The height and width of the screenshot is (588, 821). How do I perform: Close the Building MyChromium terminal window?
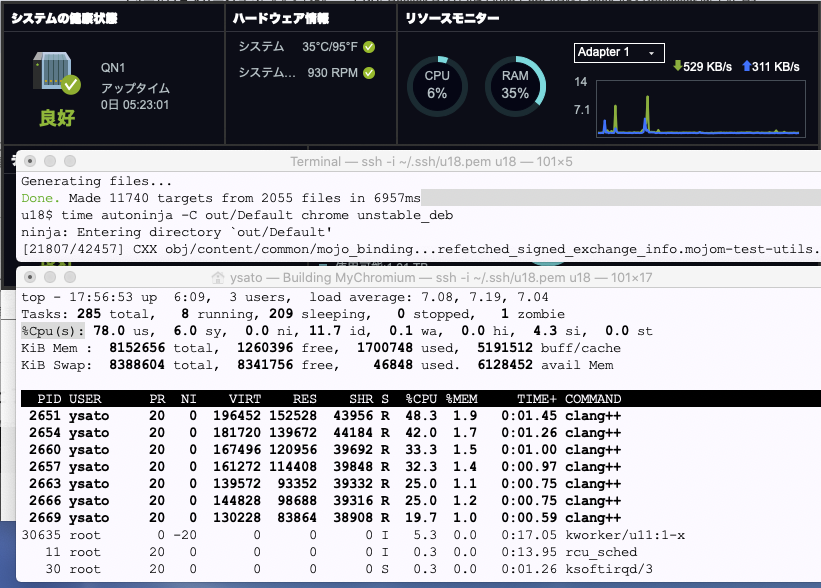tap(31, 278)
